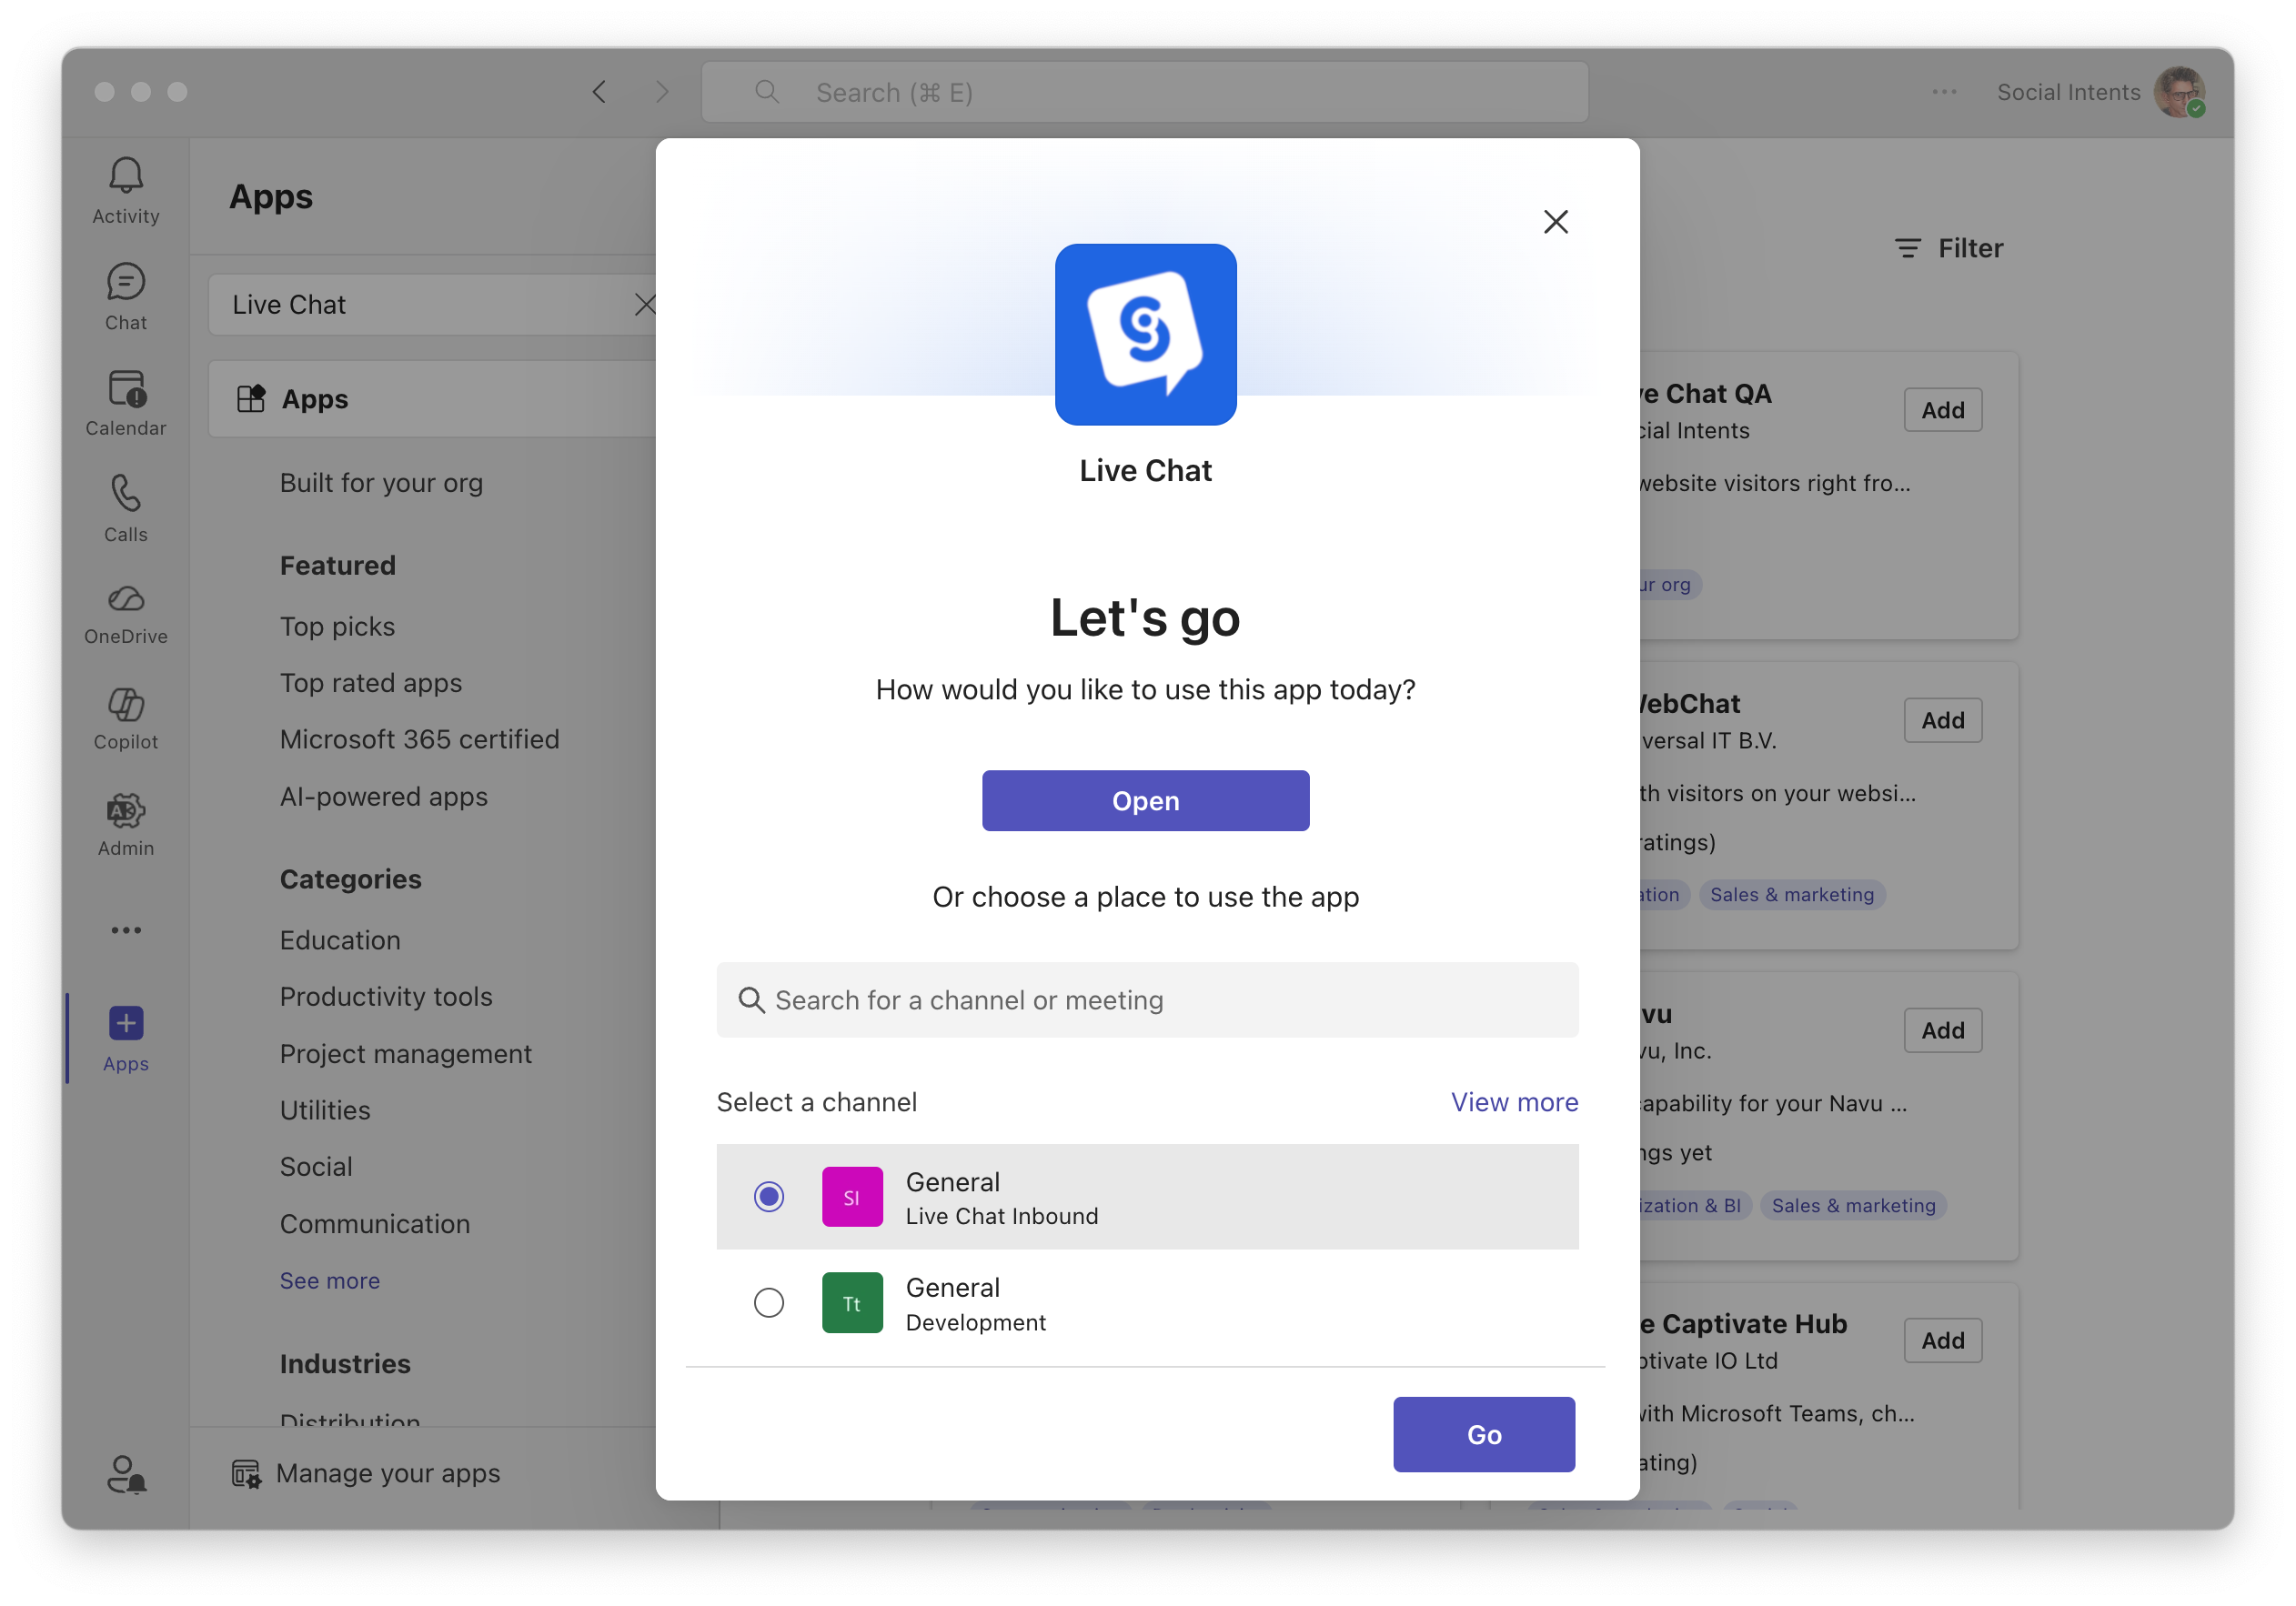Image resolution: width=2296 pixels, height=1606 pixels.
Task: Click the Live Chat app logo
Action: coord(1145,334)
